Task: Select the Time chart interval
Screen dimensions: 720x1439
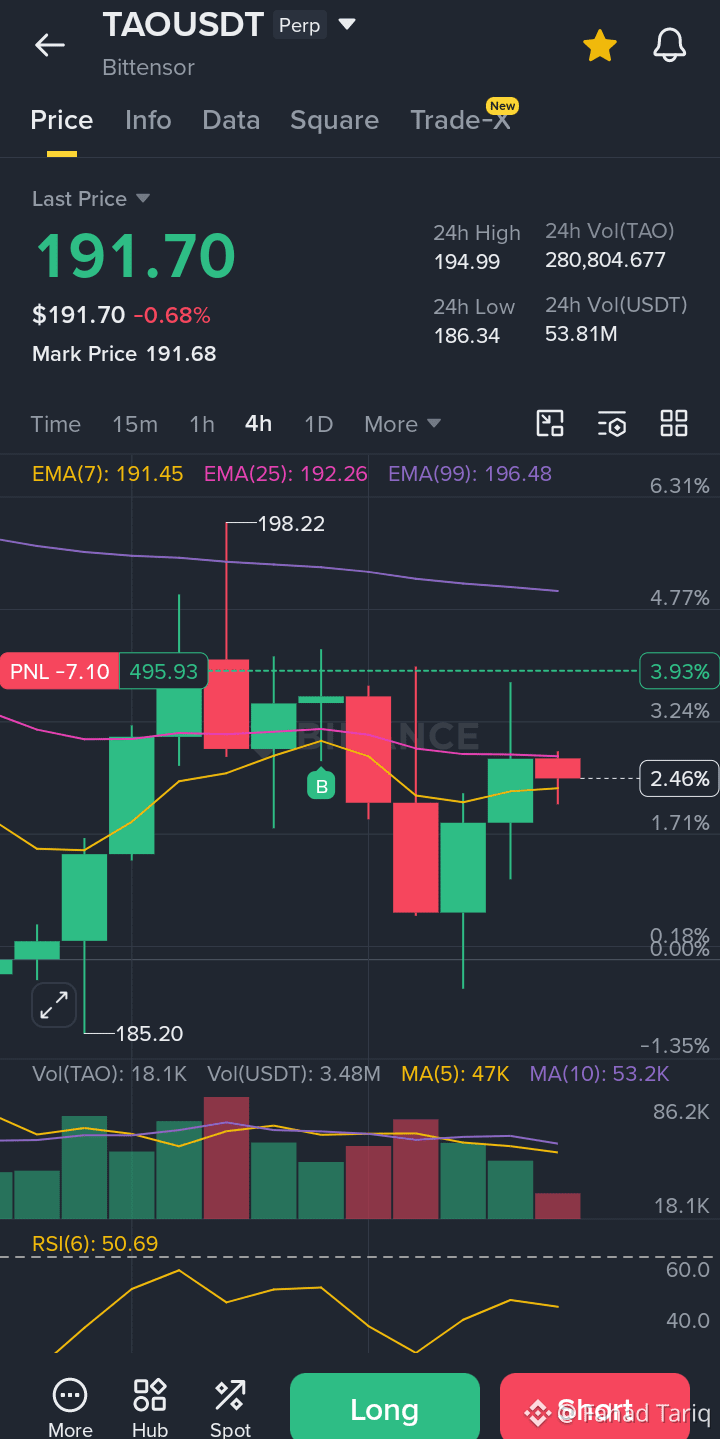Action: pos(56,424)
